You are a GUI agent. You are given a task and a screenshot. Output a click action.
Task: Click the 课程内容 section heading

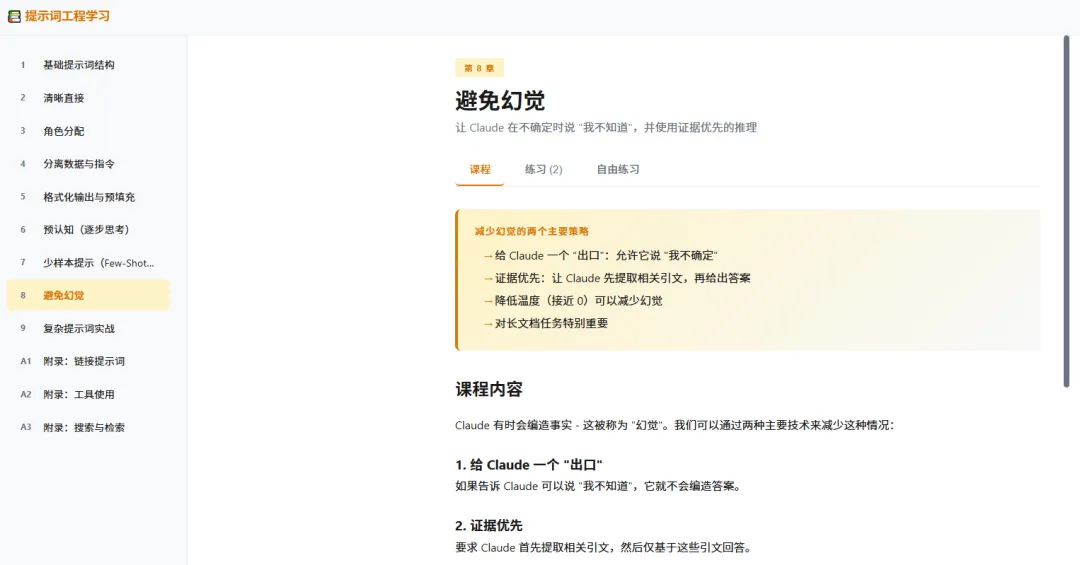[x=489, y=389]
